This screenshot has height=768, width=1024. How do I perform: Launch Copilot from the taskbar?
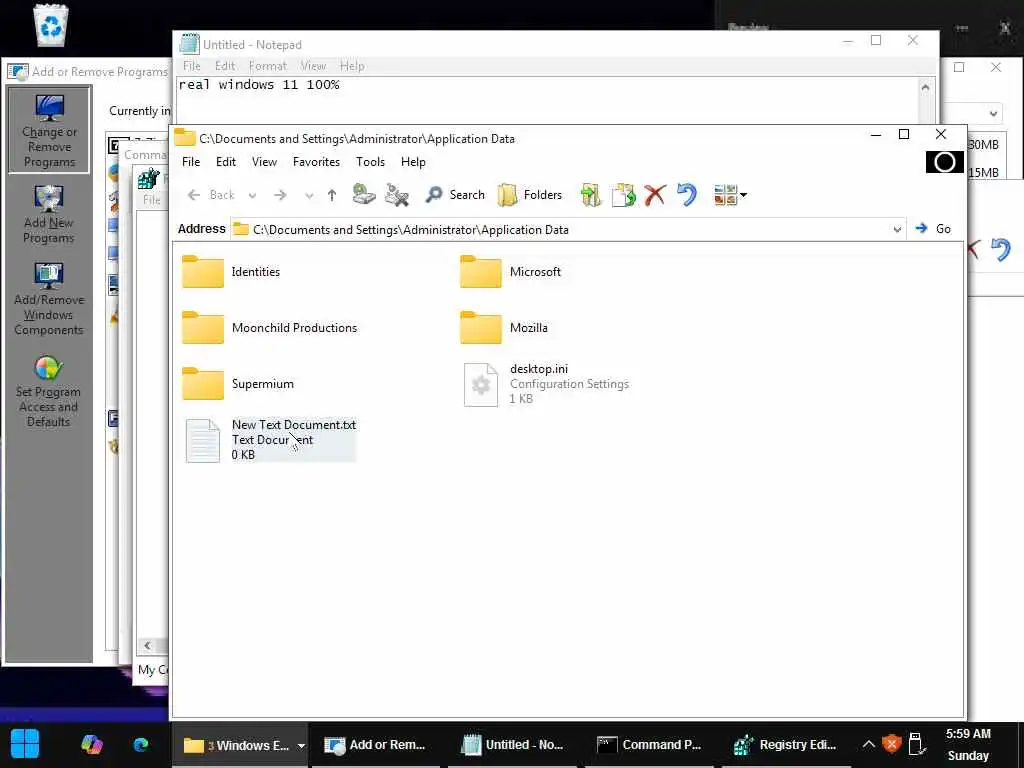91,744
